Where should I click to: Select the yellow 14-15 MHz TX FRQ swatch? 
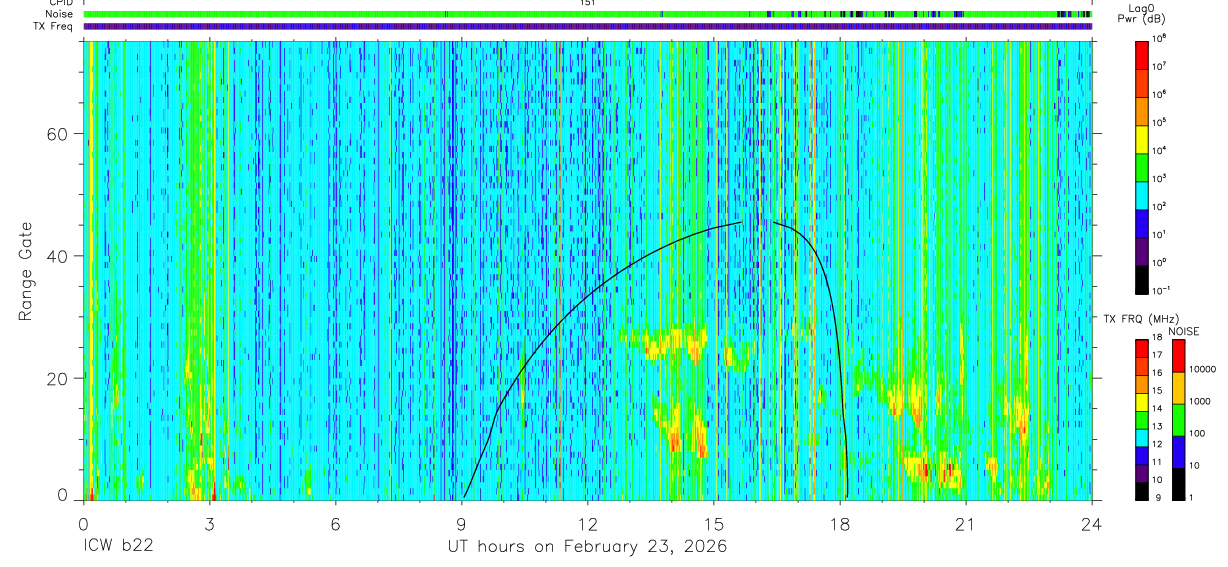1142,402
